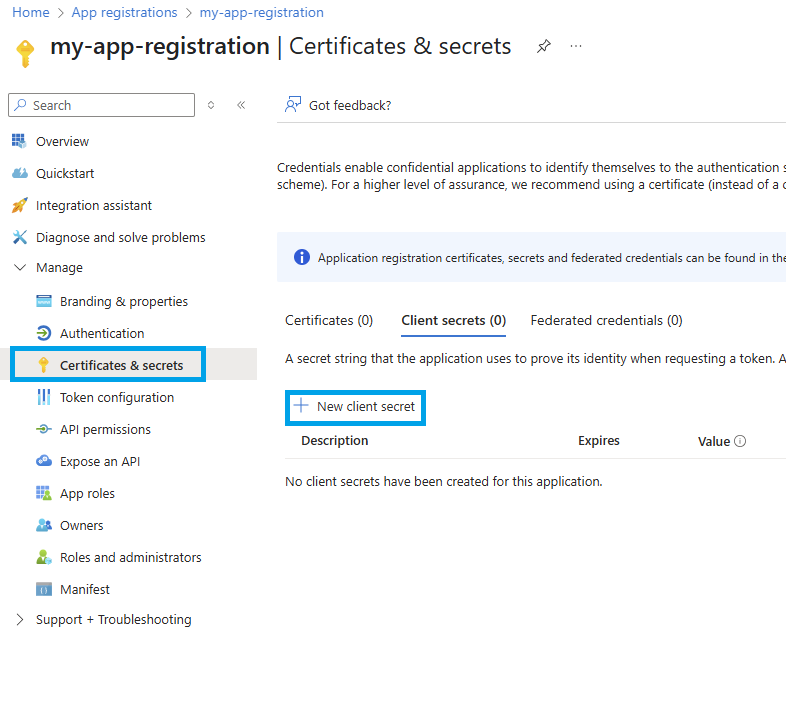Switch to the Certificates (0) tab
Screen dimensions: 786x705
pos(329,320)
